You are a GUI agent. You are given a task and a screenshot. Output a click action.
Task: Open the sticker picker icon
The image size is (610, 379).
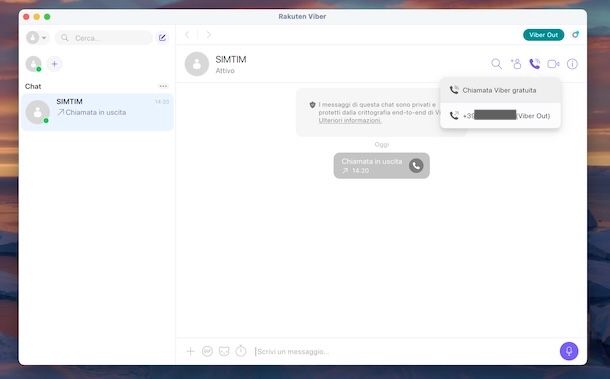click(x=224, y=351)
